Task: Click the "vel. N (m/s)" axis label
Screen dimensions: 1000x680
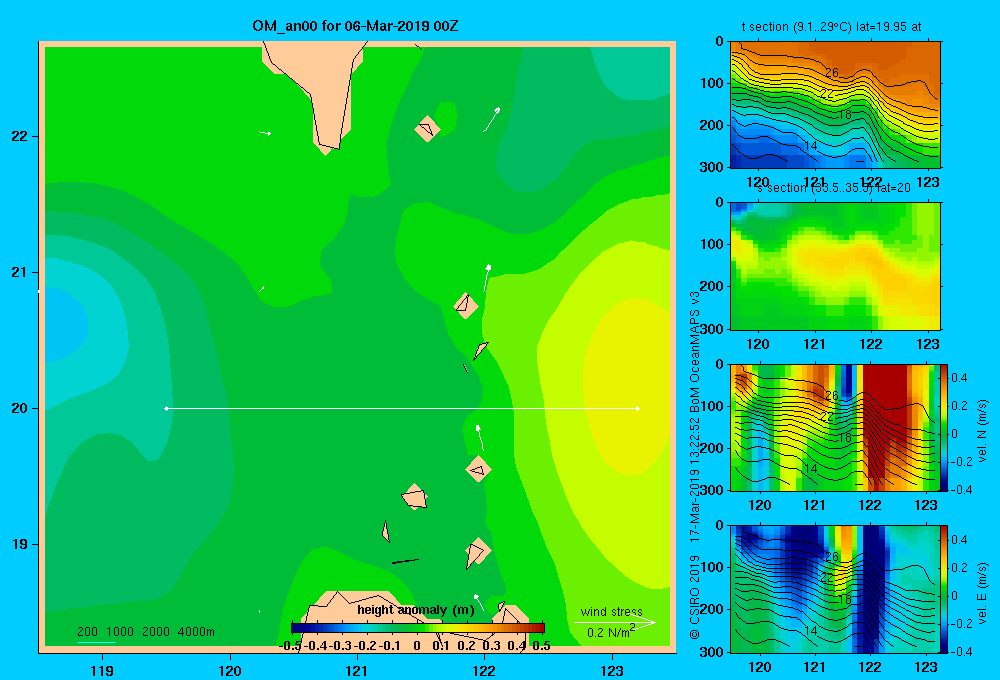Action: point(982,431)
